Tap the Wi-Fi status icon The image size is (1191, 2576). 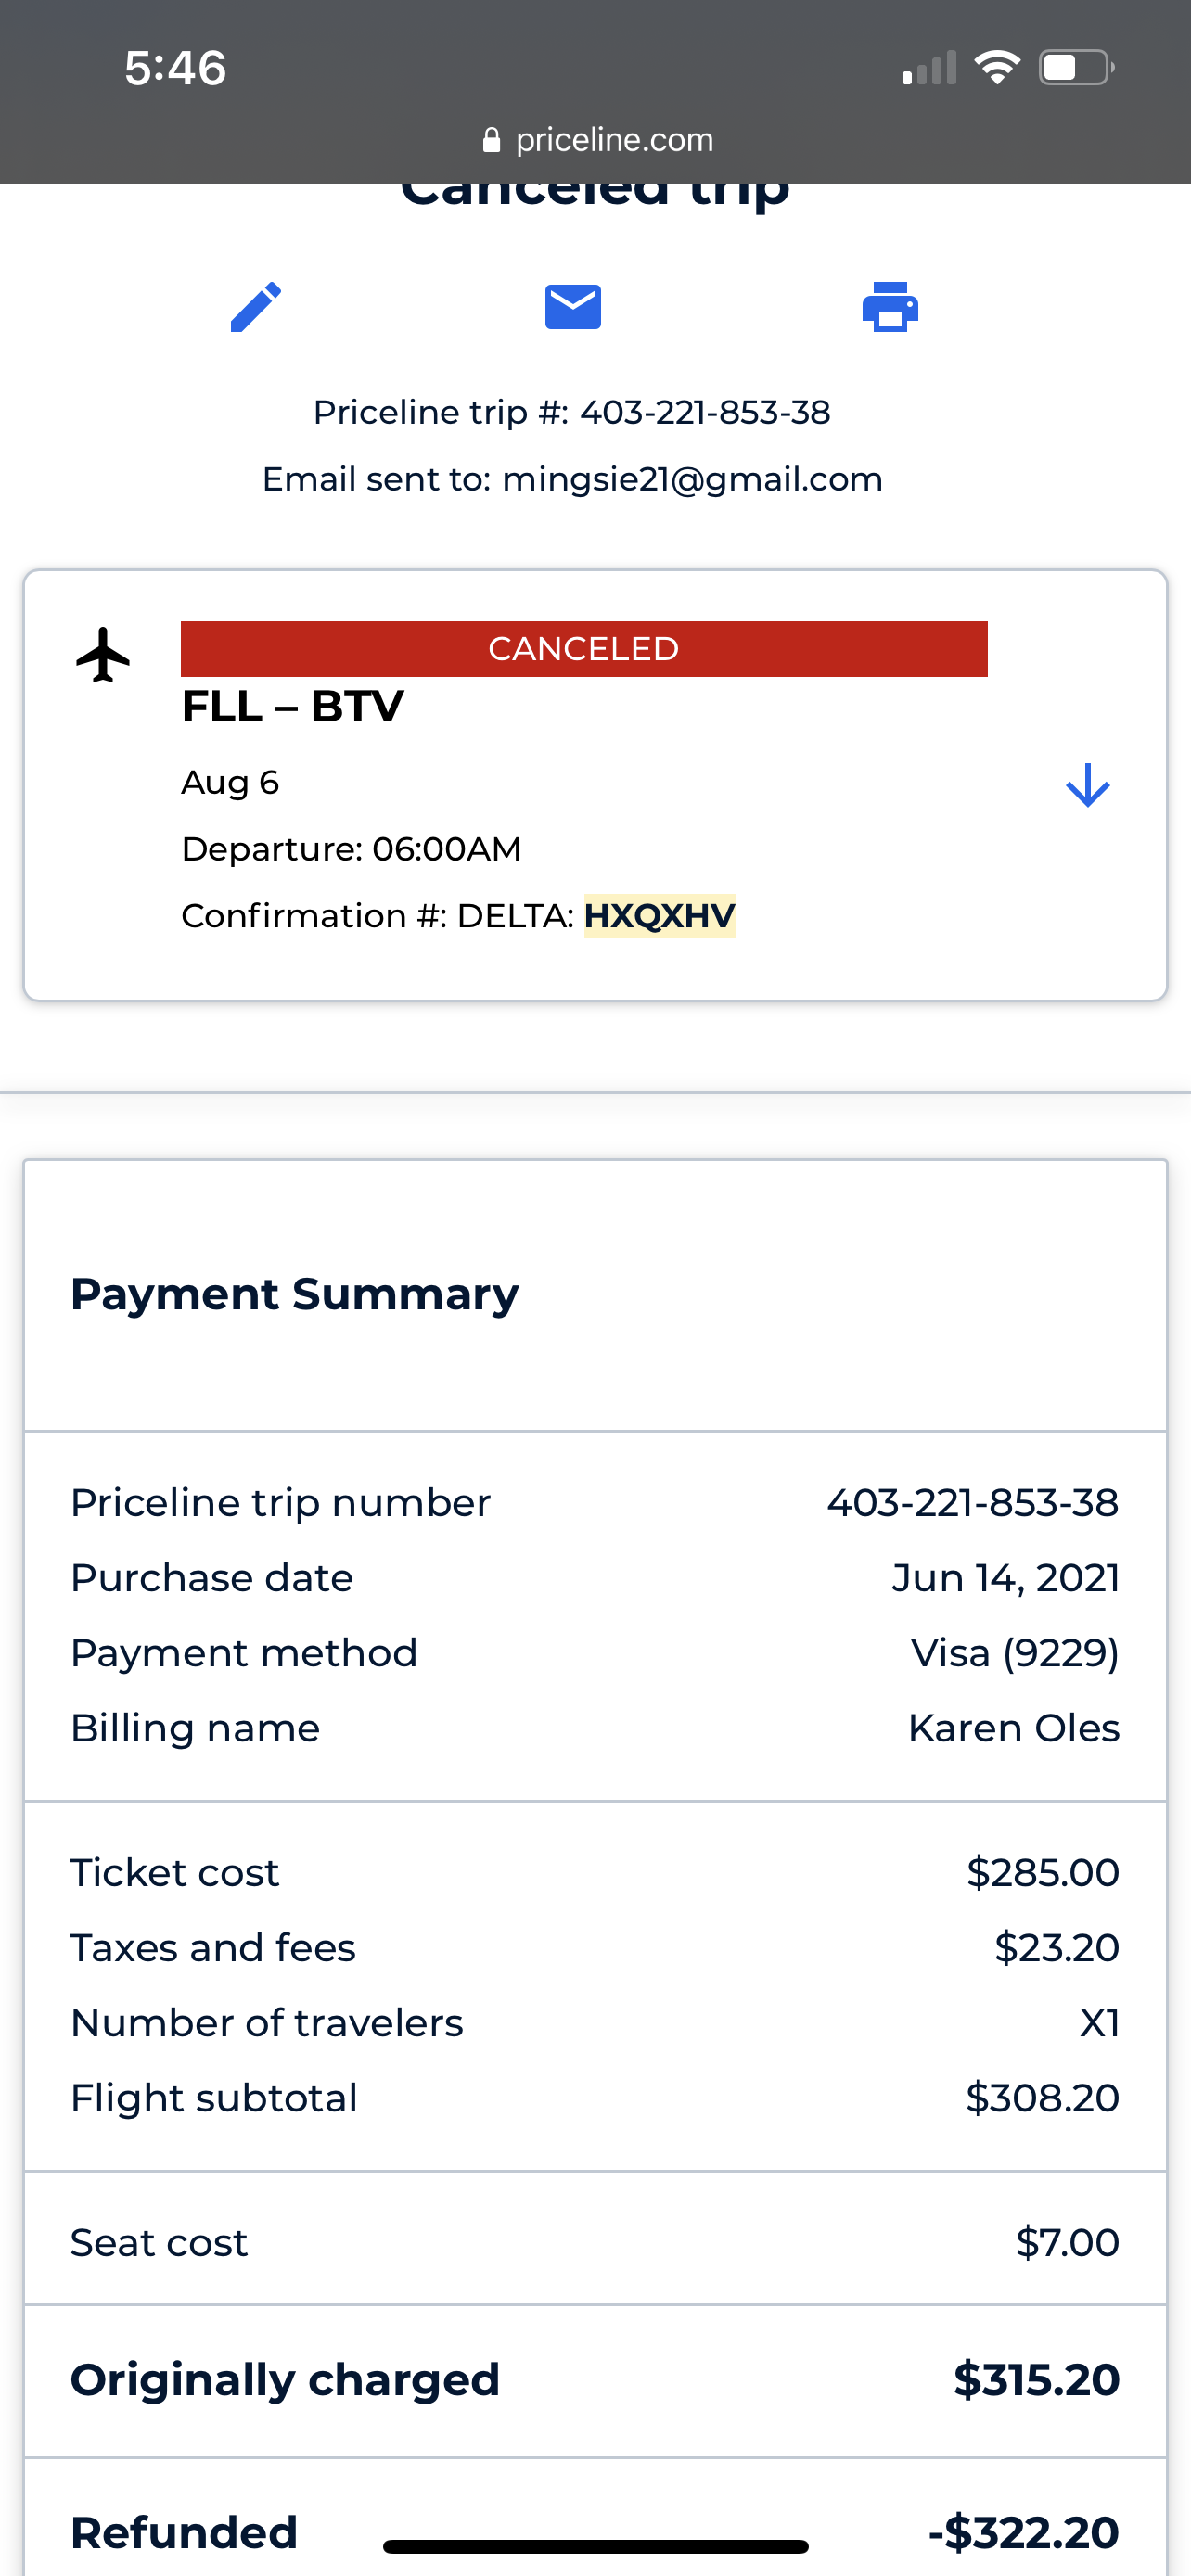click(x=997, y=67)
